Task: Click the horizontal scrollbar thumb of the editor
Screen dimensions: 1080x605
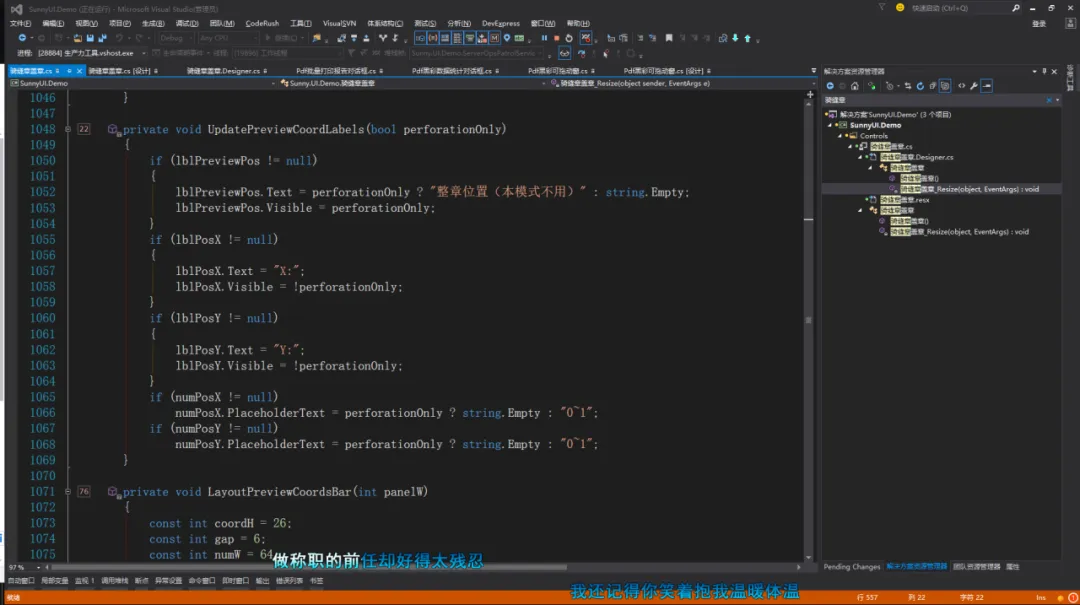Action: 309,567
